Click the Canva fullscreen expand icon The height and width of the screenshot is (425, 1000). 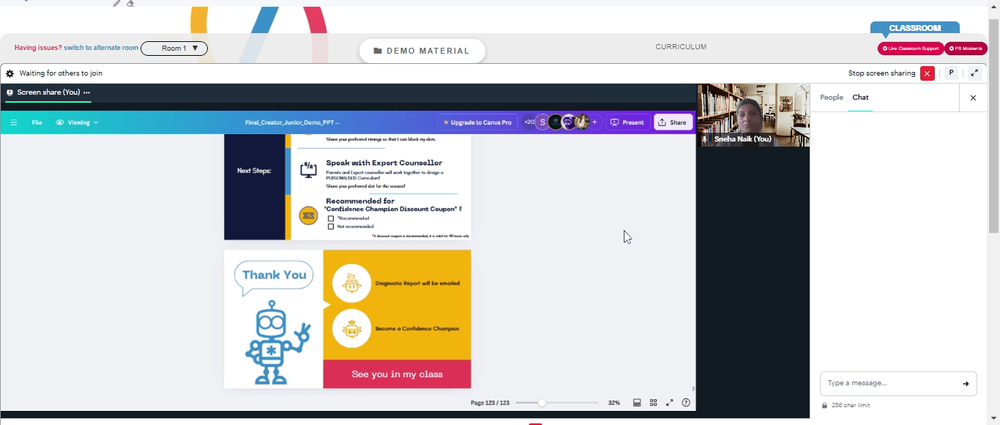[x=670, y=403]
